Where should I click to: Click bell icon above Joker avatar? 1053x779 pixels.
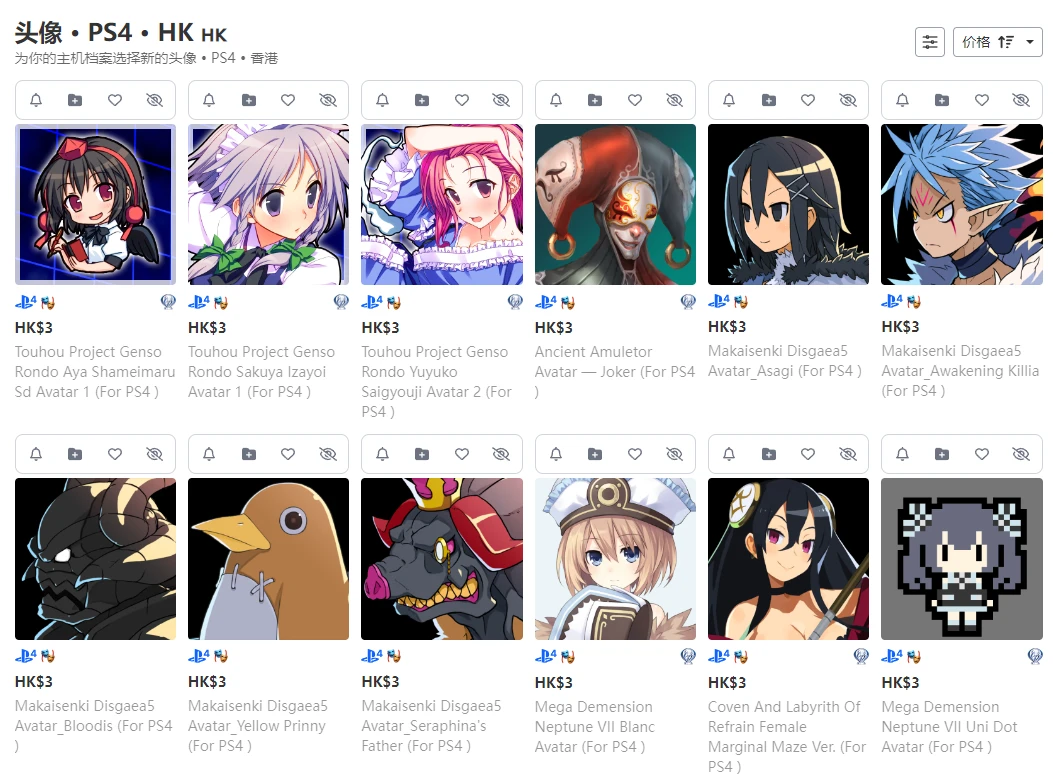coord(556,100)
